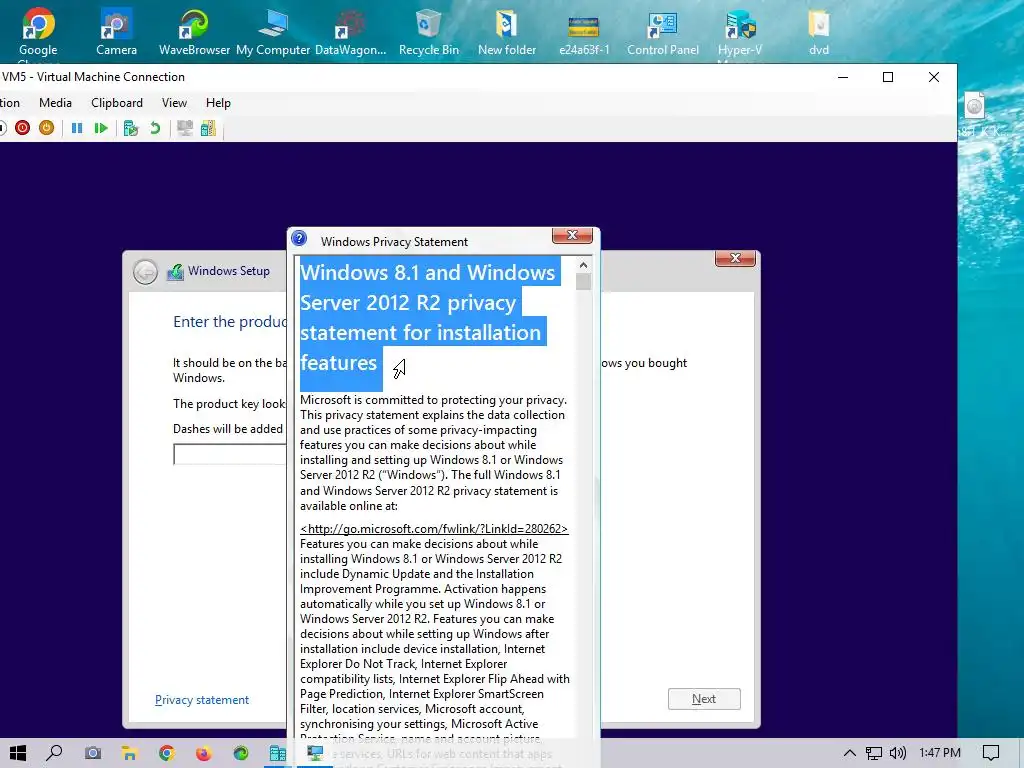Select the DataWagon desktop shortcut
This screenshot has height=768, width=1024.
click(351, 31)
